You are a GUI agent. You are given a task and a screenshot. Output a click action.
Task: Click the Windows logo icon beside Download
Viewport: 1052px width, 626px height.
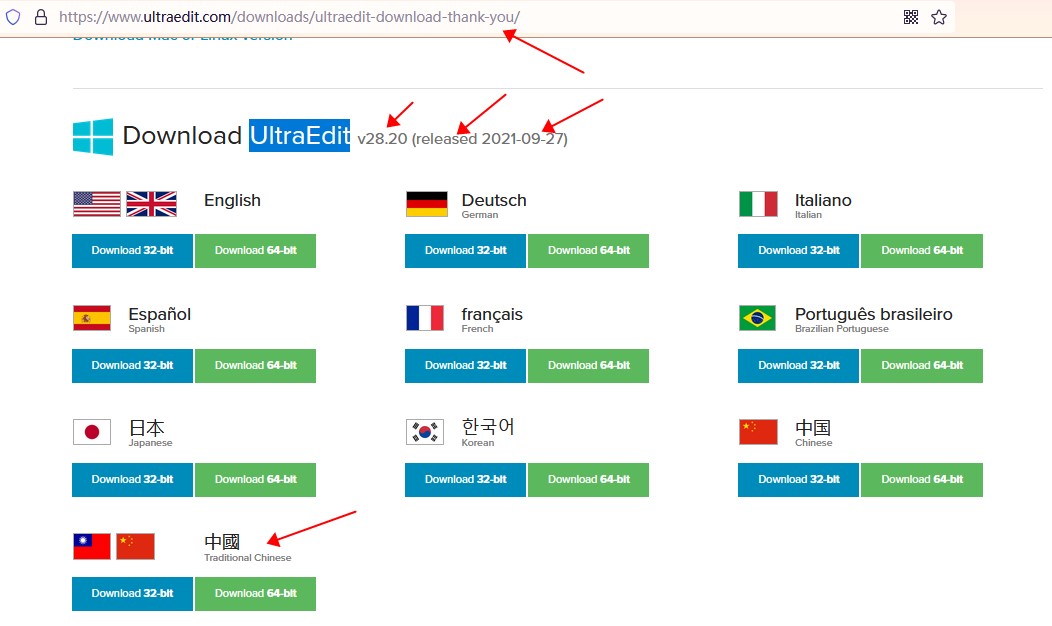(93, 137)
